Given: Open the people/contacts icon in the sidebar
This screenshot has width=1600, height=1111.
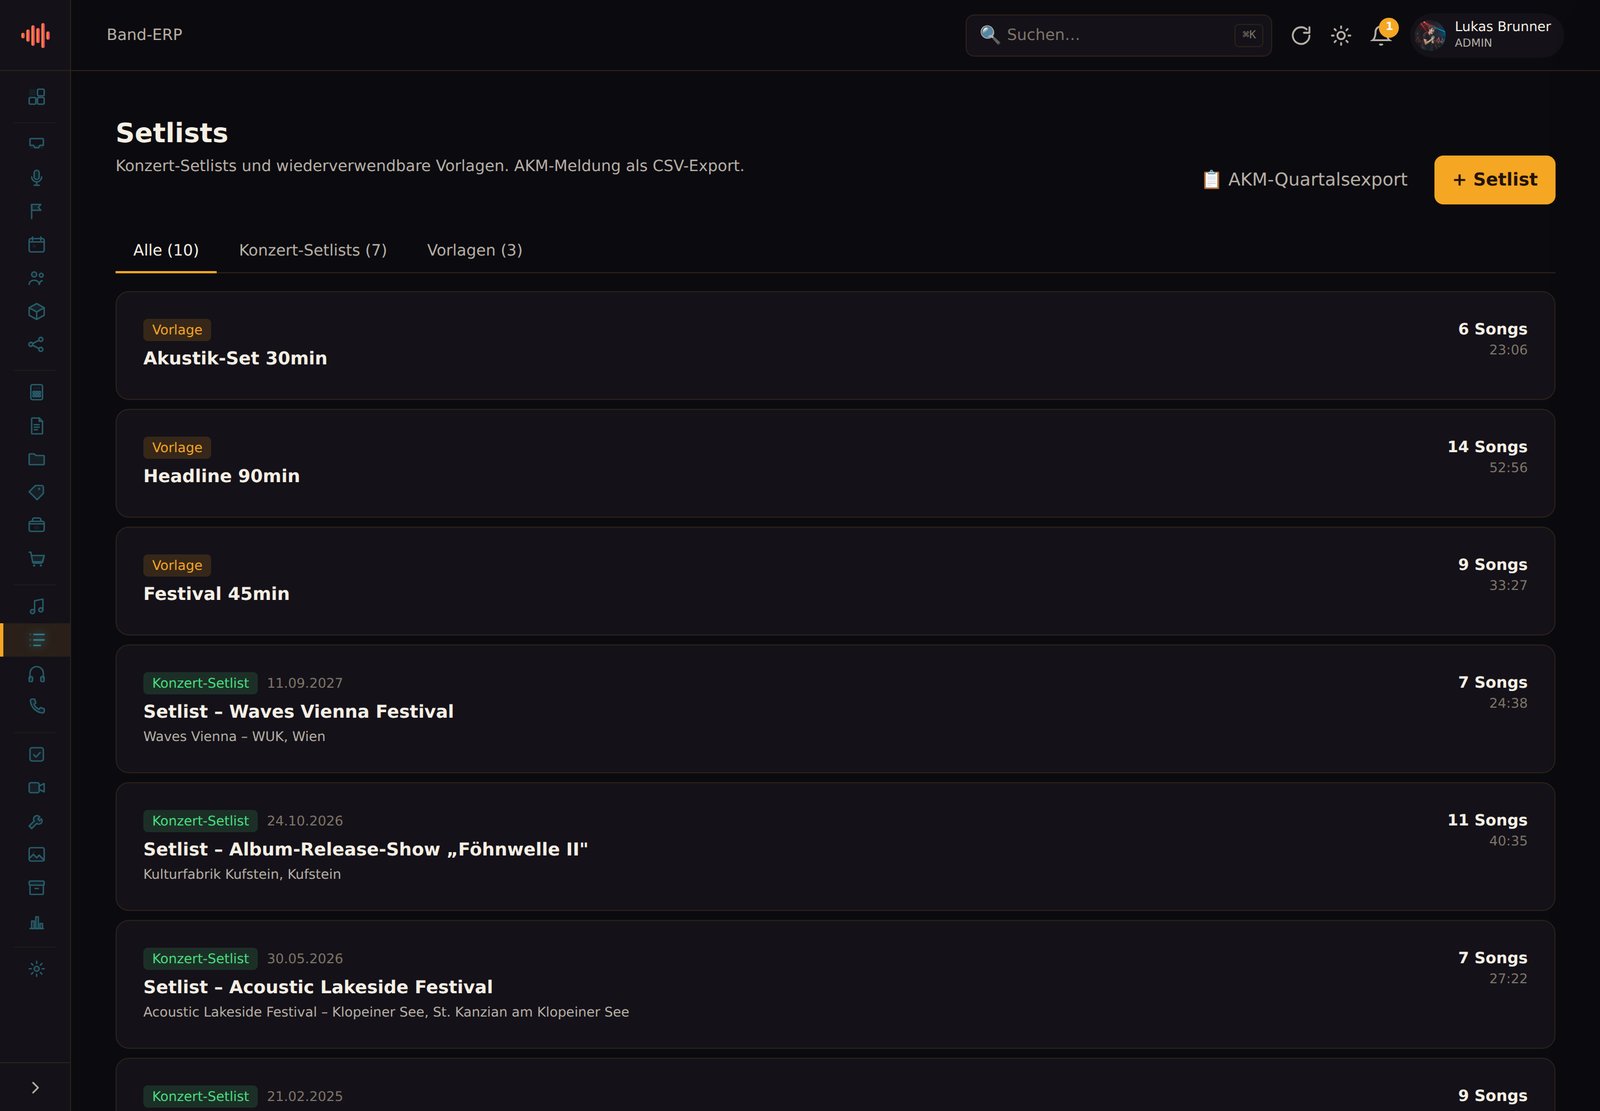Looking at the screenshot, I should (x=36, y=278).
